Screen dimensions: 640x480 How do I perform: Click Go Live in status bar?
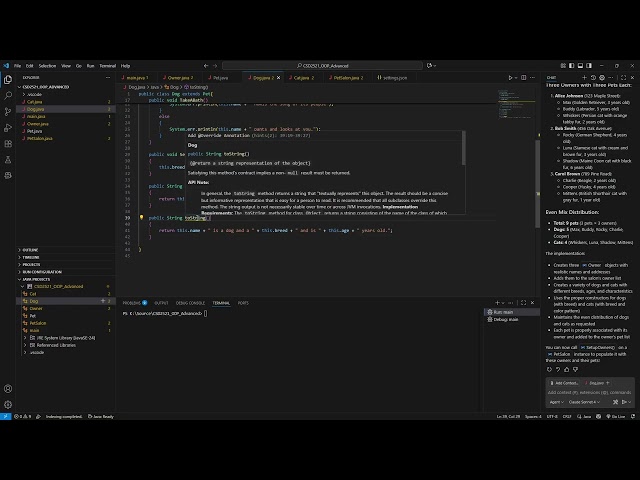(x=616, y=416)
